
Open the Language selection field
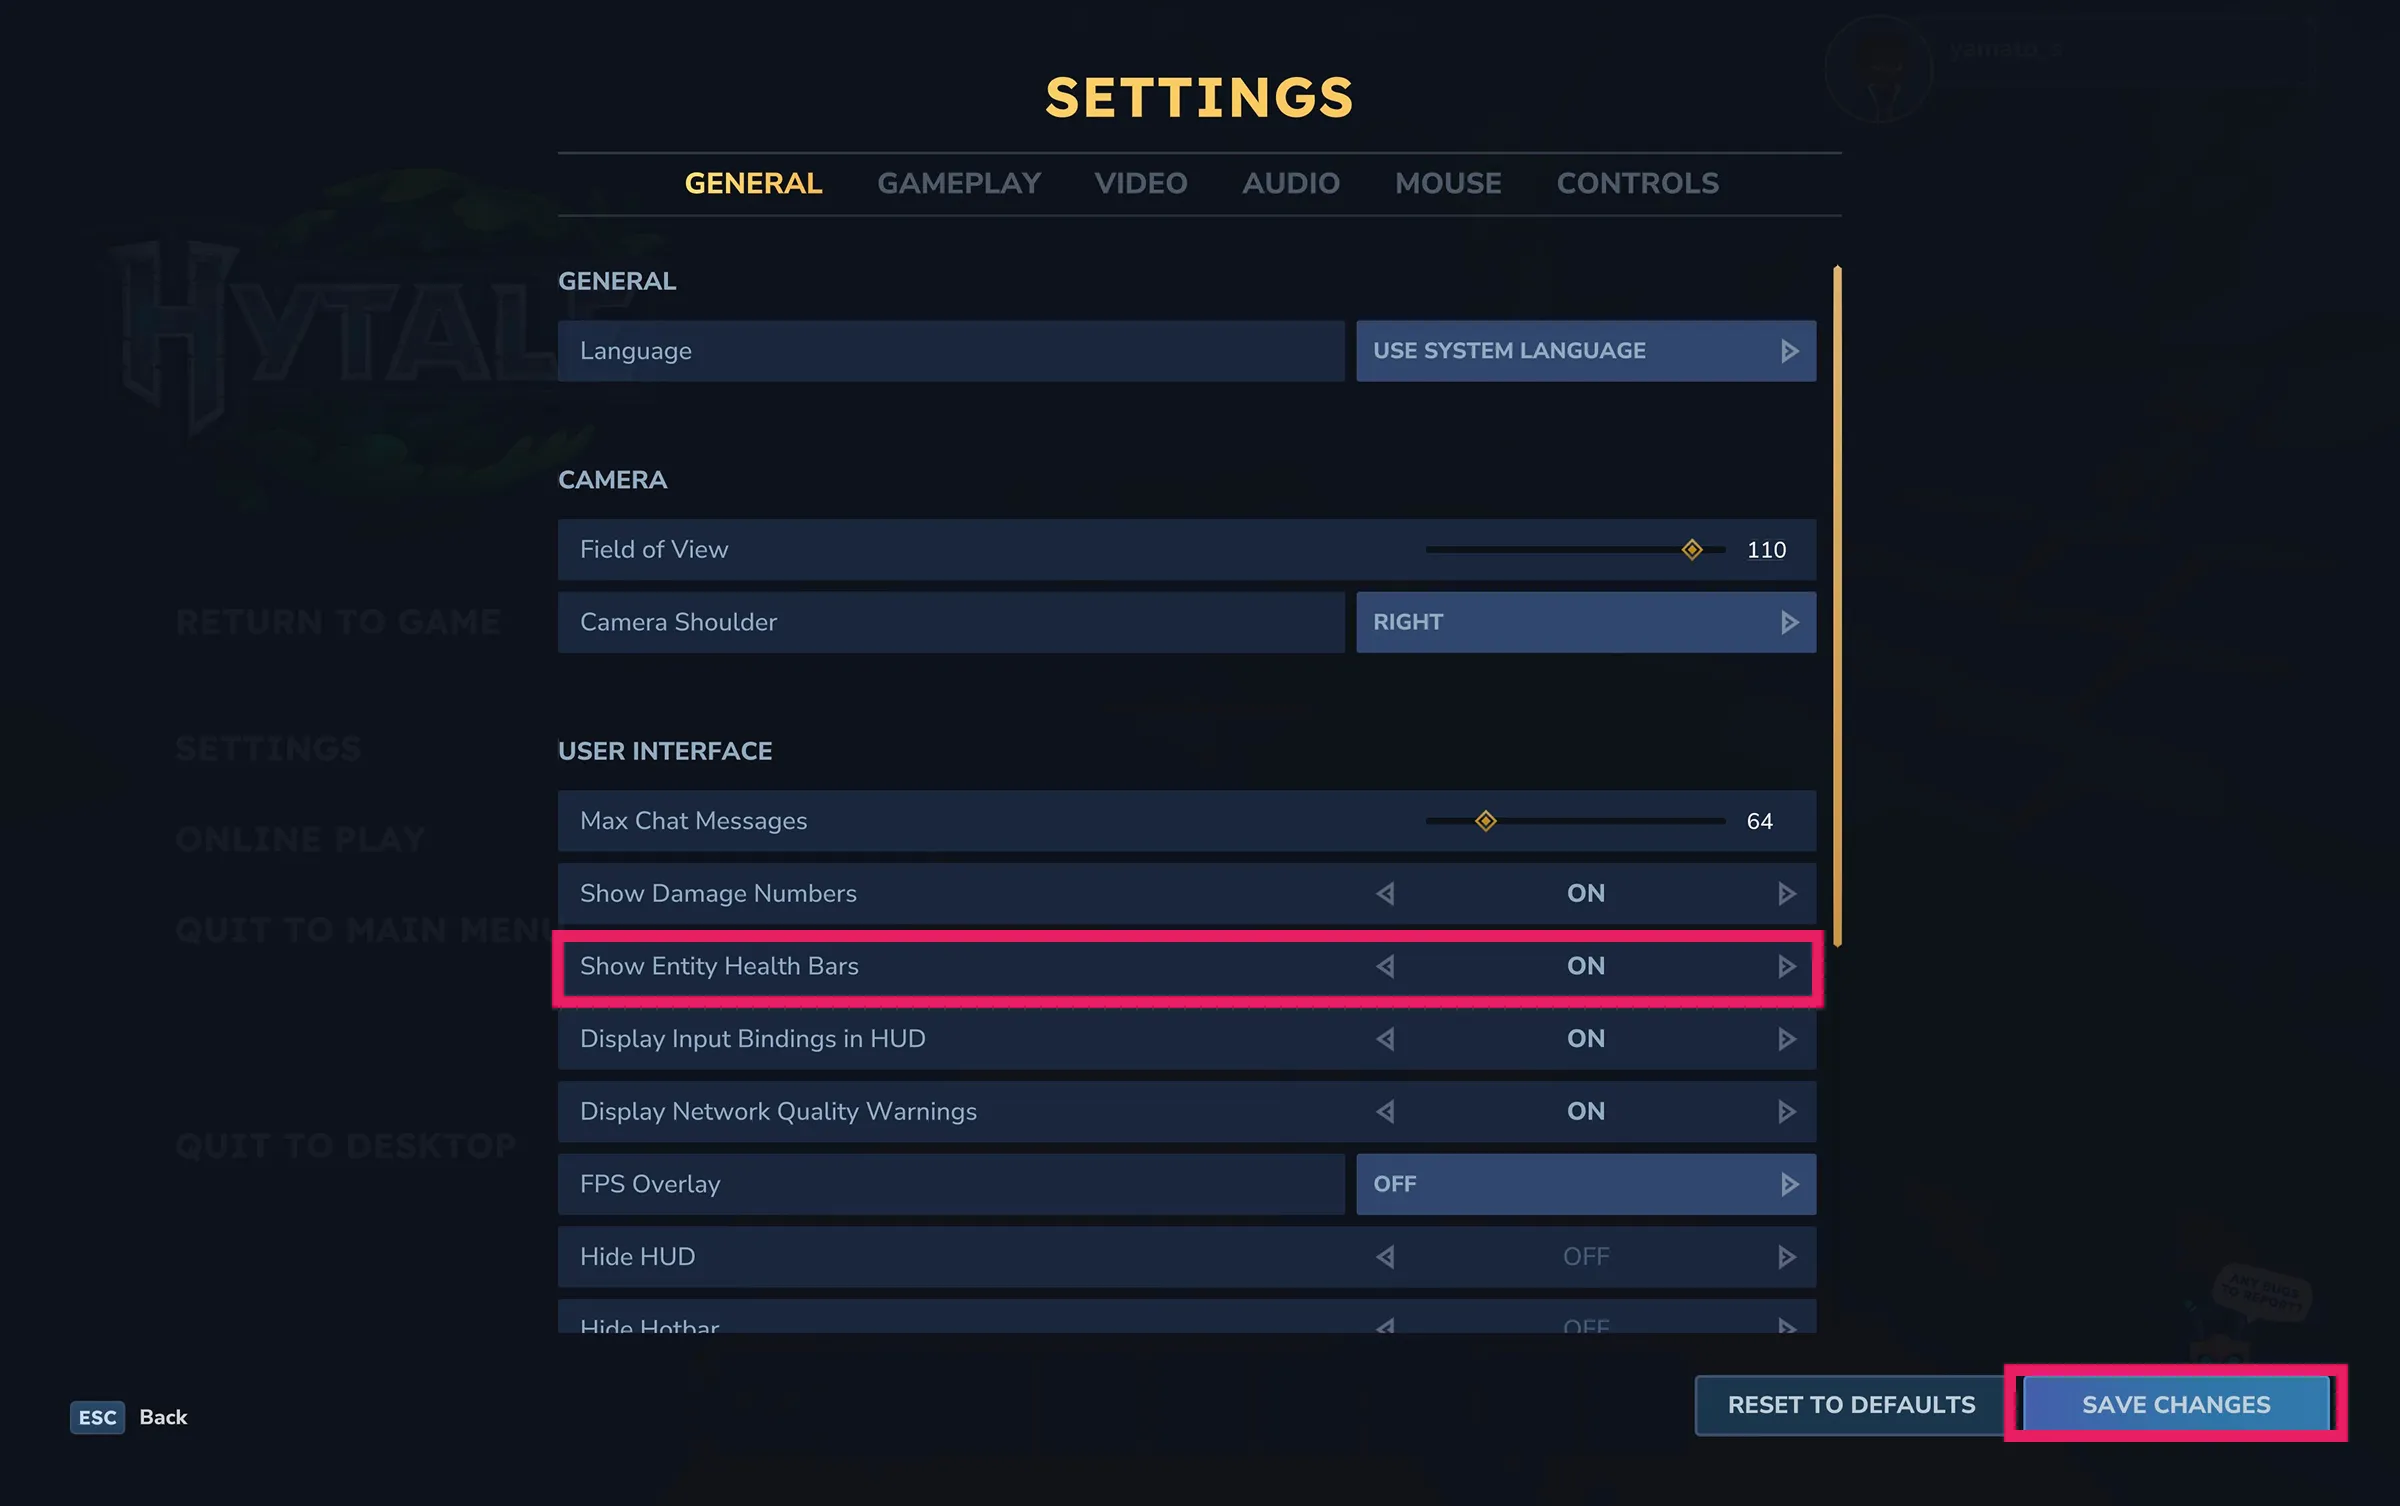tap(950, 350)
